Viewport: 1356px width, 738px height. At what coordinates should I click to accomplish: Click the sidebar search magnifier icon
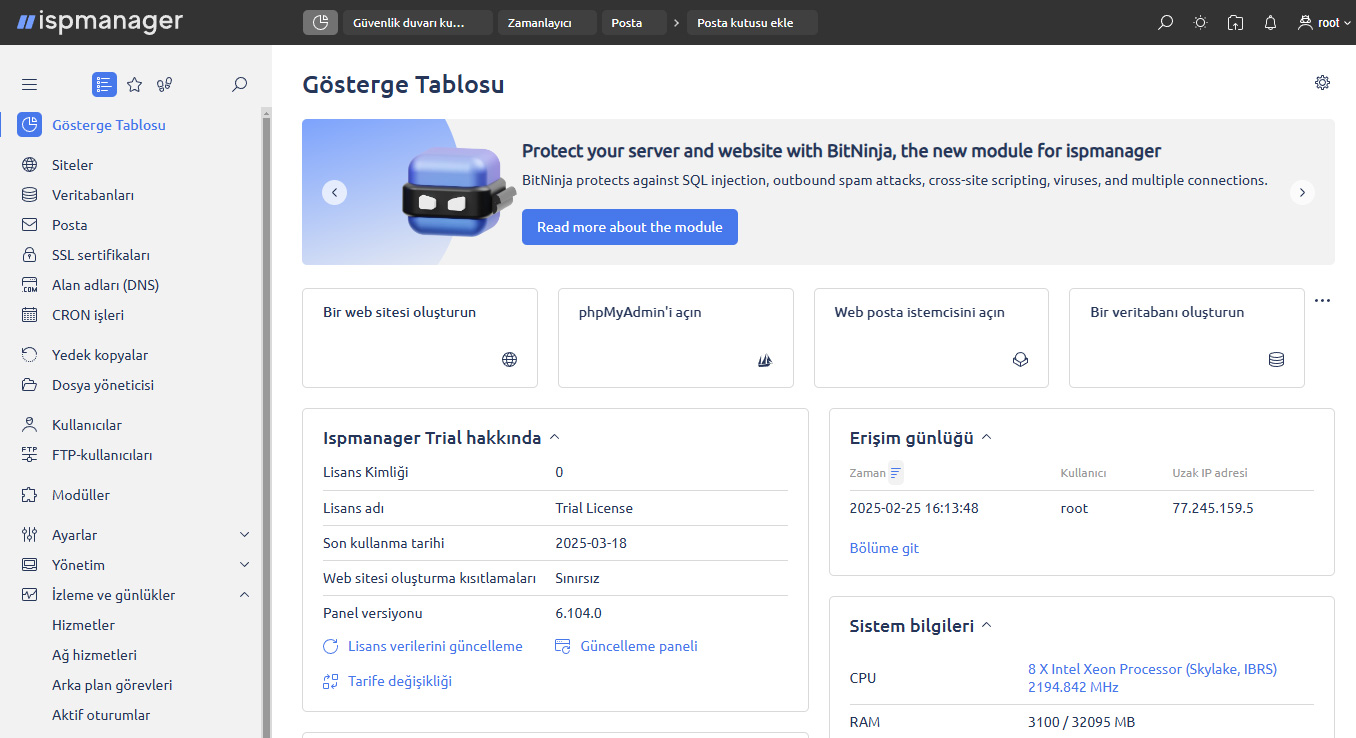[239, 85]
